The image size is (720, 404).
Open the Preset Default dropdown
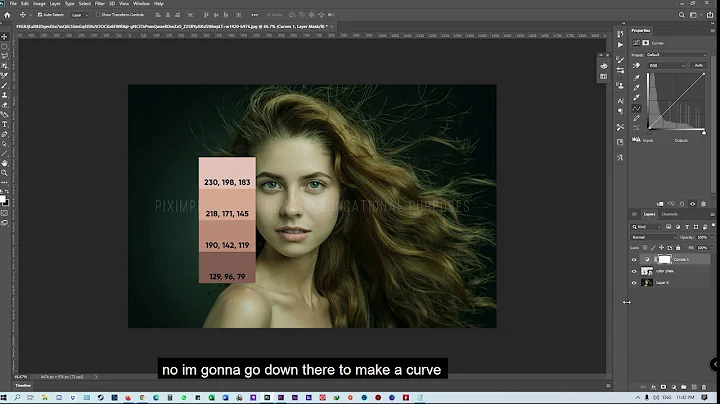click(676, 55)
